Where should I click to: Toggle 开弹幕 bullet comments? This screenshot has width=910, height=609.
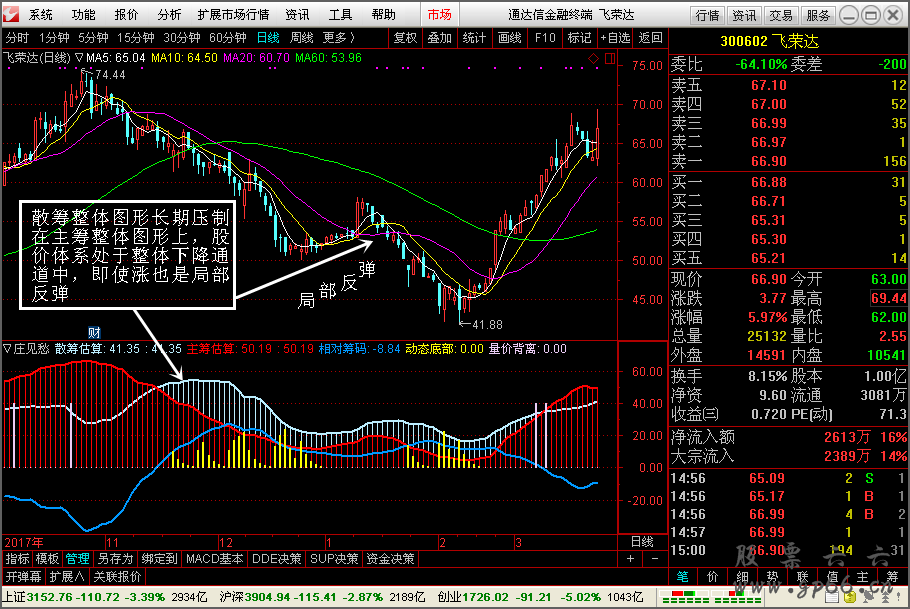click(23, 576)
